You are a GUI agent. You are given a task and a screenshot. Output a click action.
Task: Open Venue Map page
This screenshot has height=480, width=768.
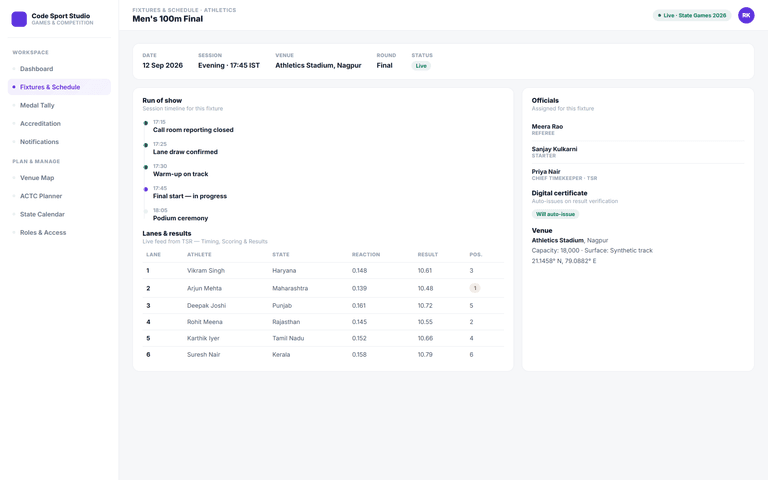pos(59,178)
